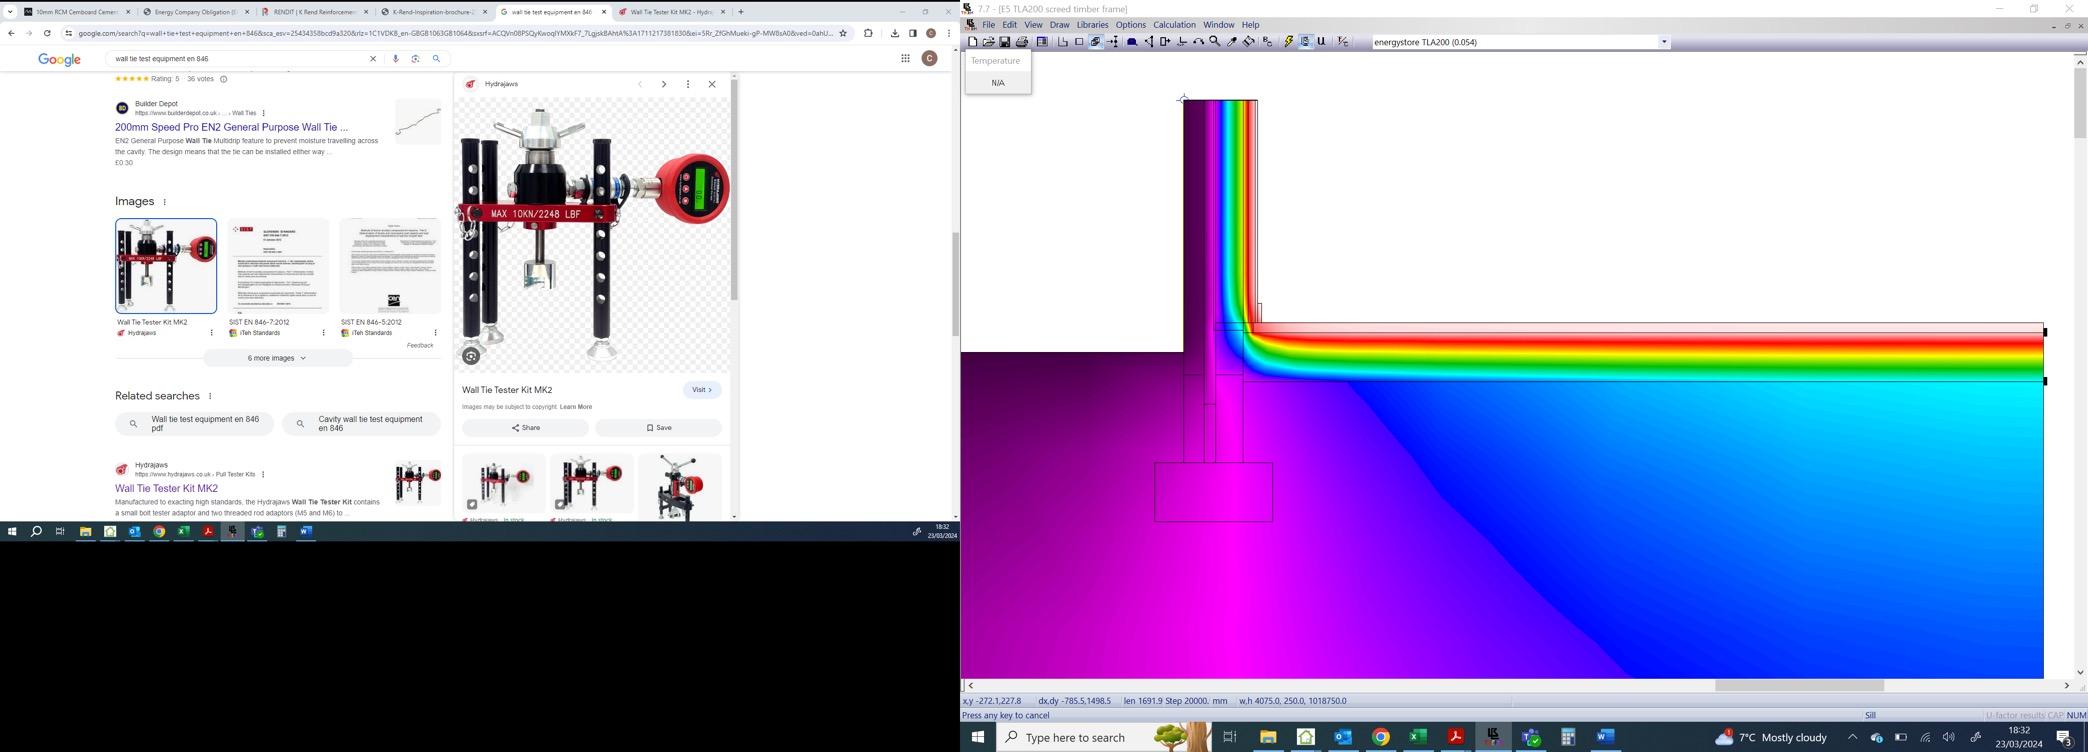Click the Feedback link under images
Image resolution: width=2088 pixels, height=752 pixels.
tap(420, 346)
